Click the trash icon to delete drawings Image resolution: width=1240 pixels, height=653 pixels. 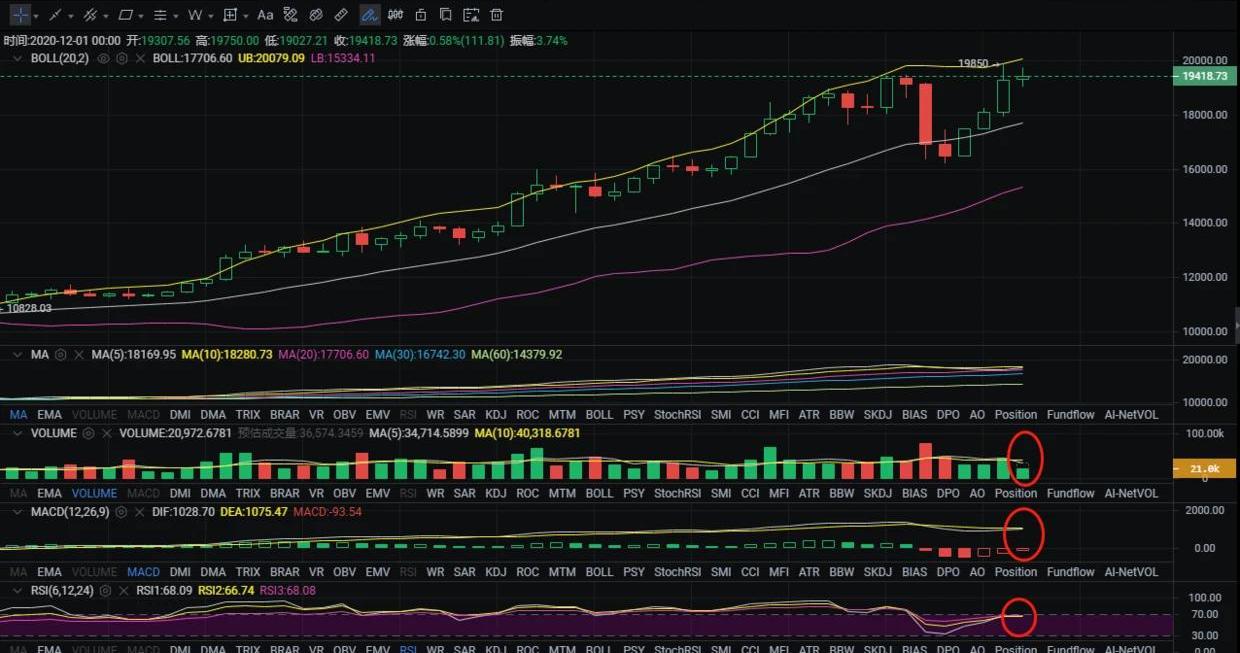496,15
